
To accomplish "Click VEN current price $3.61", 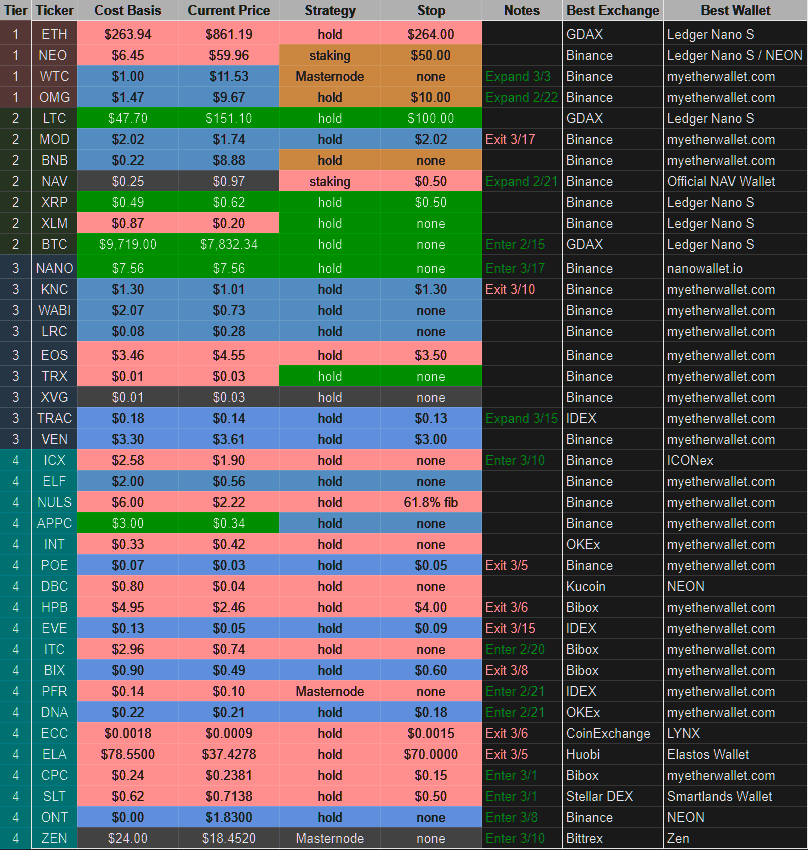I will pyautogui.click(x=229, y=439).
